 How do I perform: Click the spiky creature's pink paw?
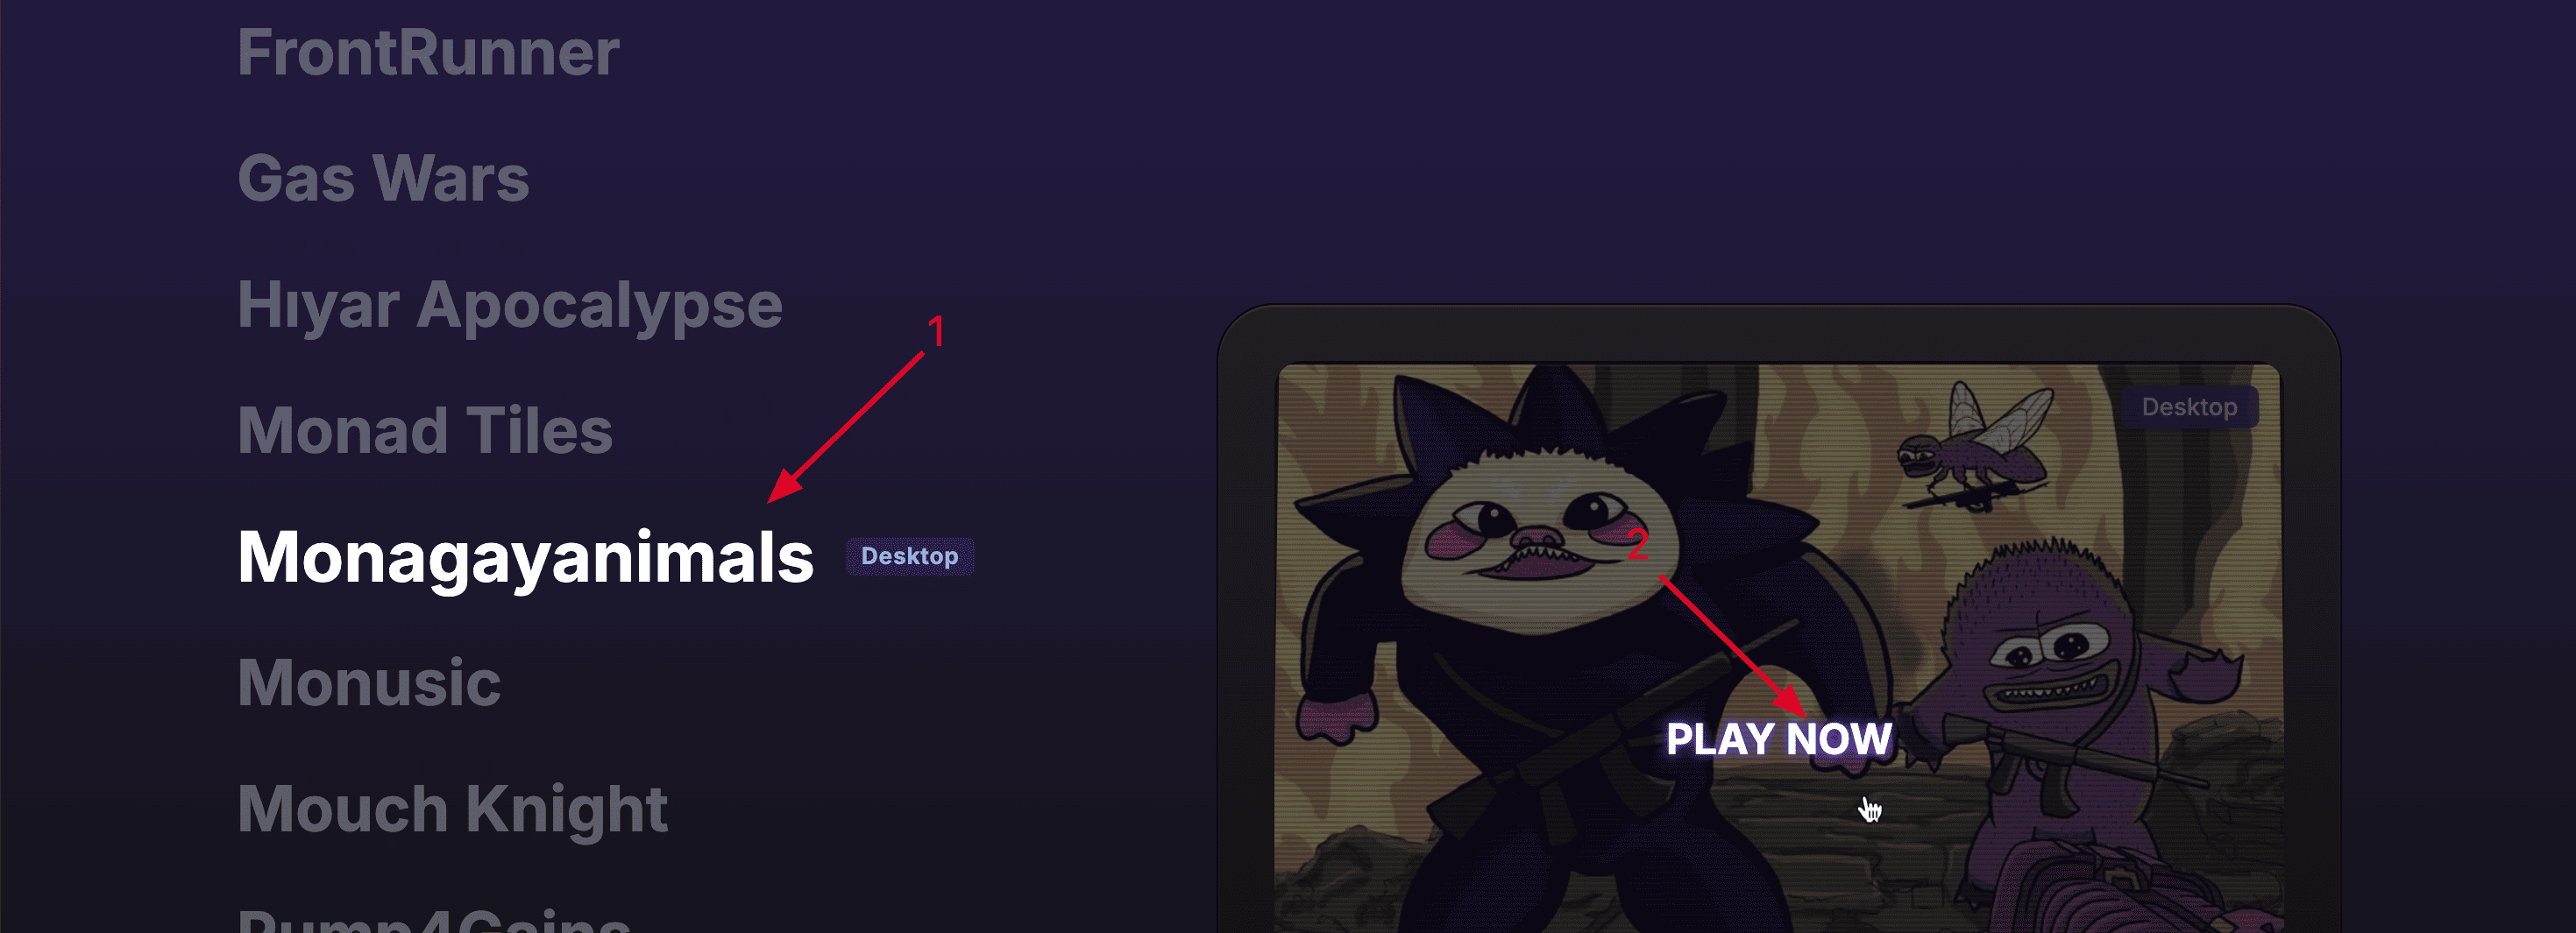pyautogui.click(x=1337, y=718)
